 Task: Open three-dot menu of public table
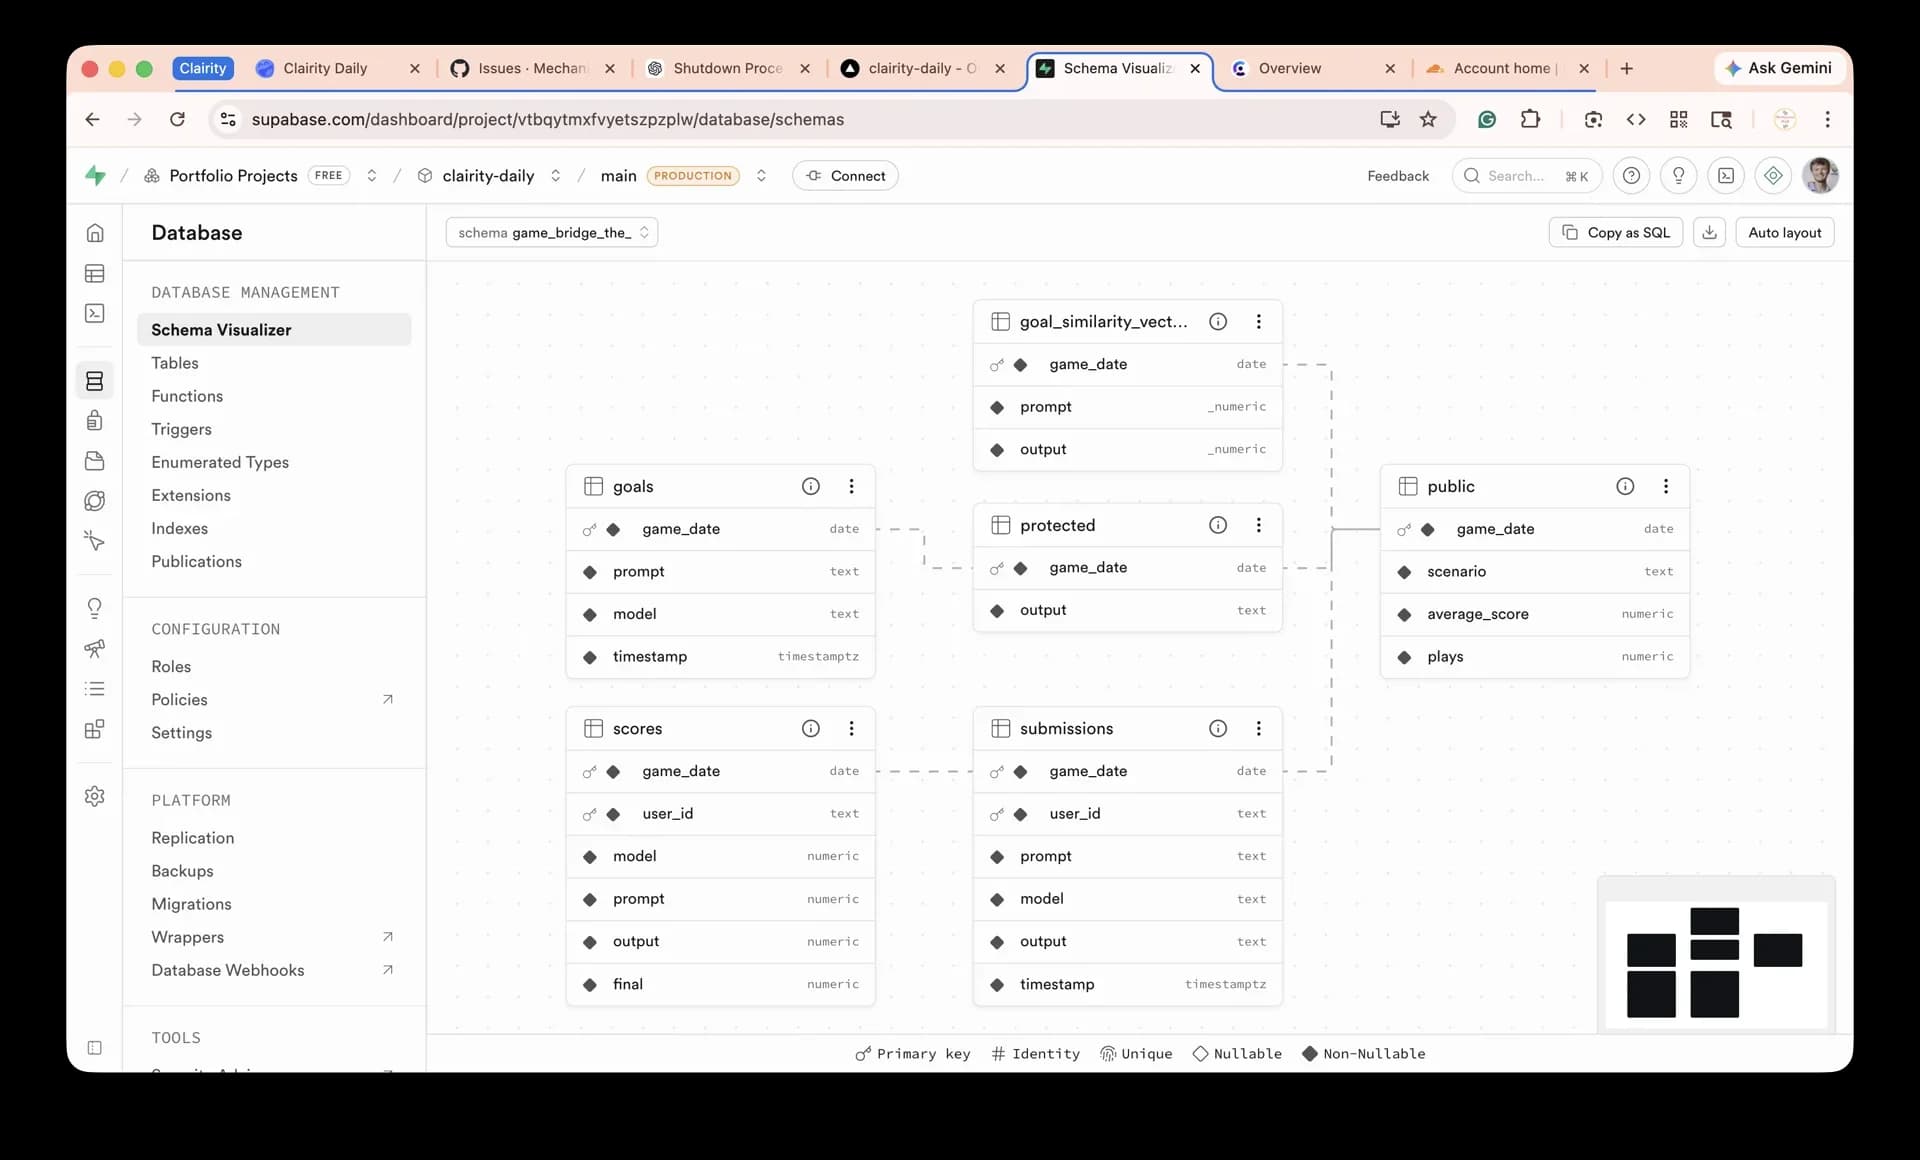1666,486
